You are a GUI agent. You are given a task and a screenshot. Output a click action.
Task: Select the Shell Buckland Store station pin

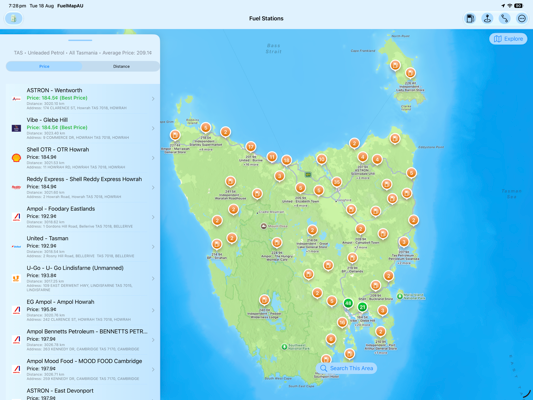[375, 285]
